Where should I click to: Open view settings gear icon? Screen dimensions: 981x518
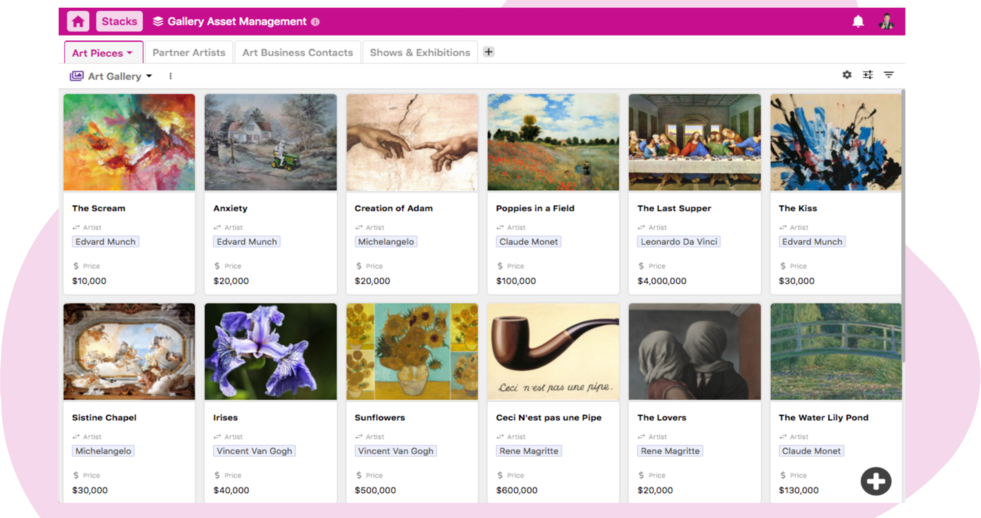pos(846,75)
